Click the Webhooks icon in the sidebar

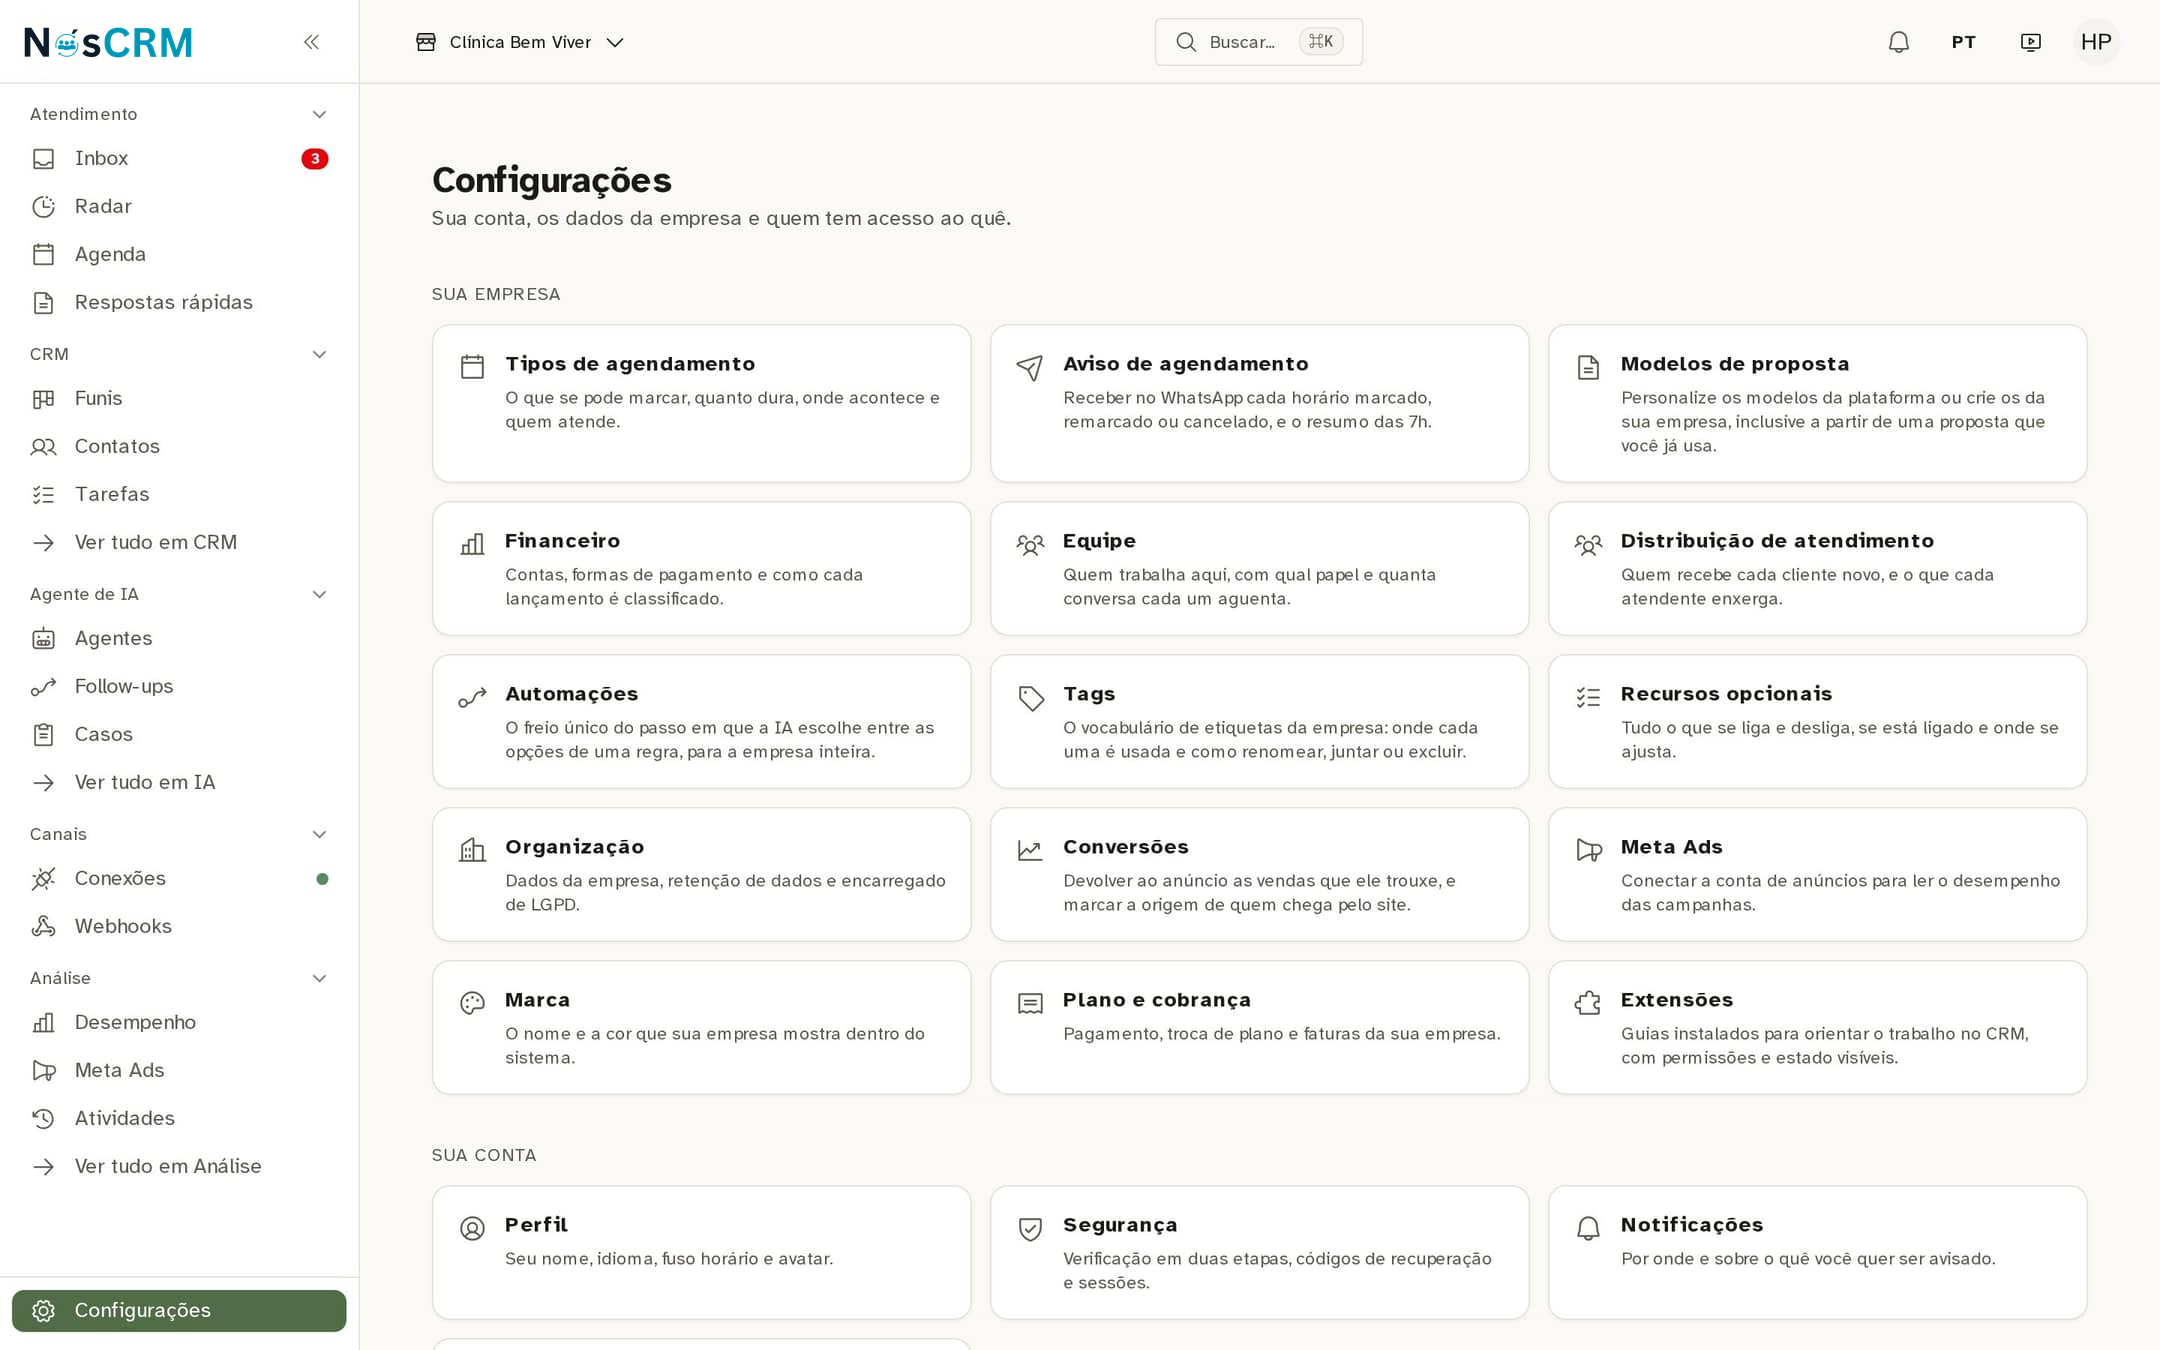(x=43, y=927)
